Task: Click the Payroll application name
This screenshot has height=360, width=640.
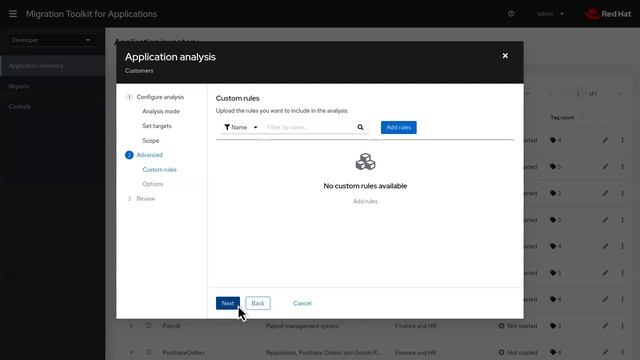Action: (x=171, y=326)
